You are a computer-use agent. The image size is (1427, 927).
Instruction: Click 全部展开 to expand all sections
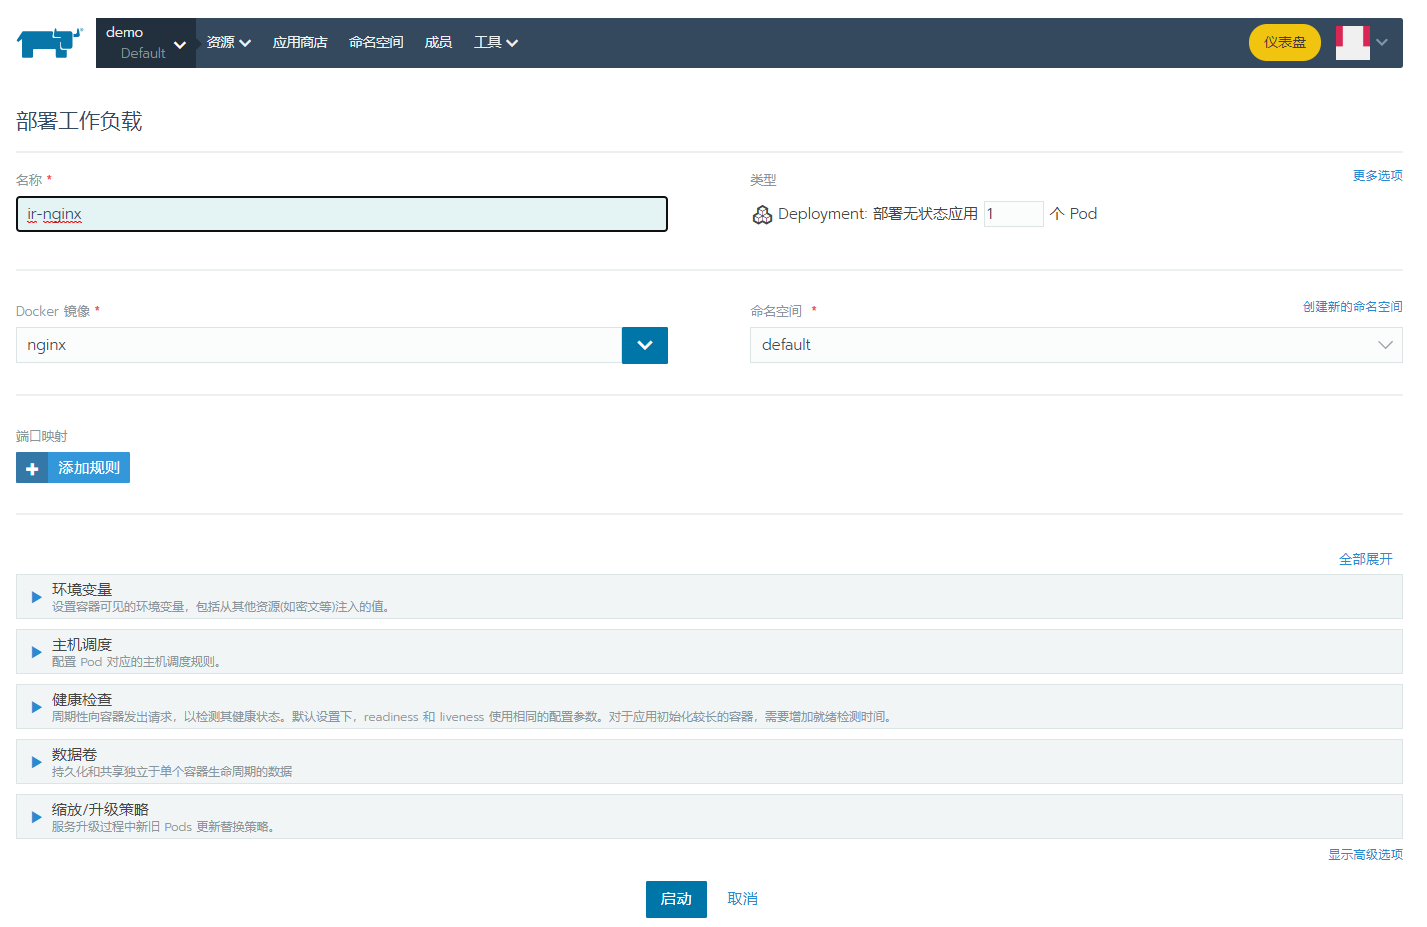[x=1365, y=559]
